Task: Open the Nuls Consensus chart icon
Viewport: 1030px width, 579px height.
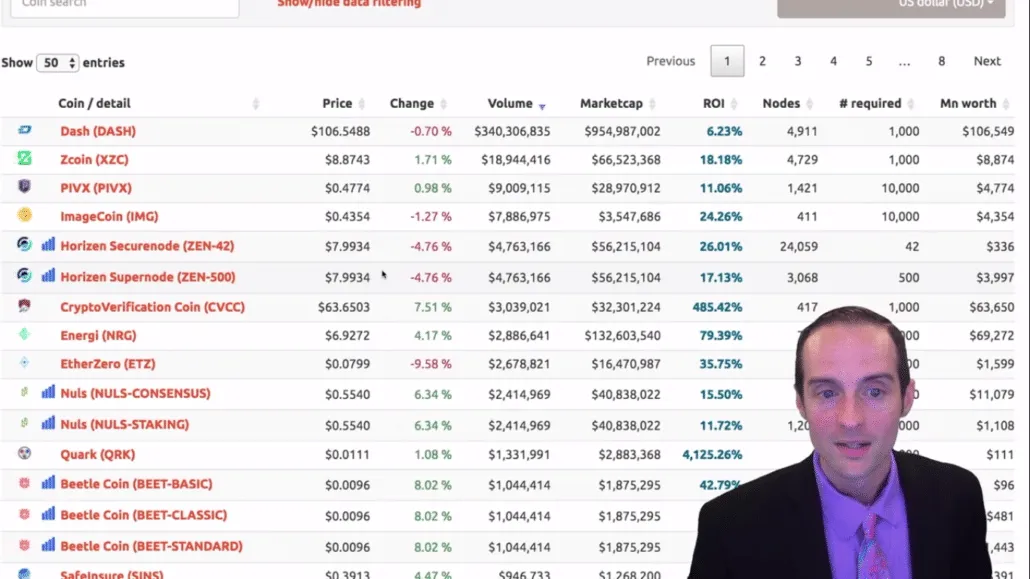Action: coord(48,392)
